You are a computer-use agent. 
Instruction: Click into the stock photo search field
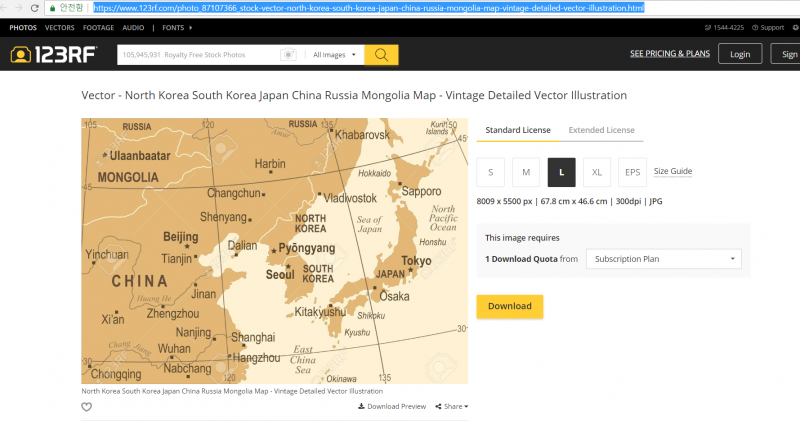point(198,55)
